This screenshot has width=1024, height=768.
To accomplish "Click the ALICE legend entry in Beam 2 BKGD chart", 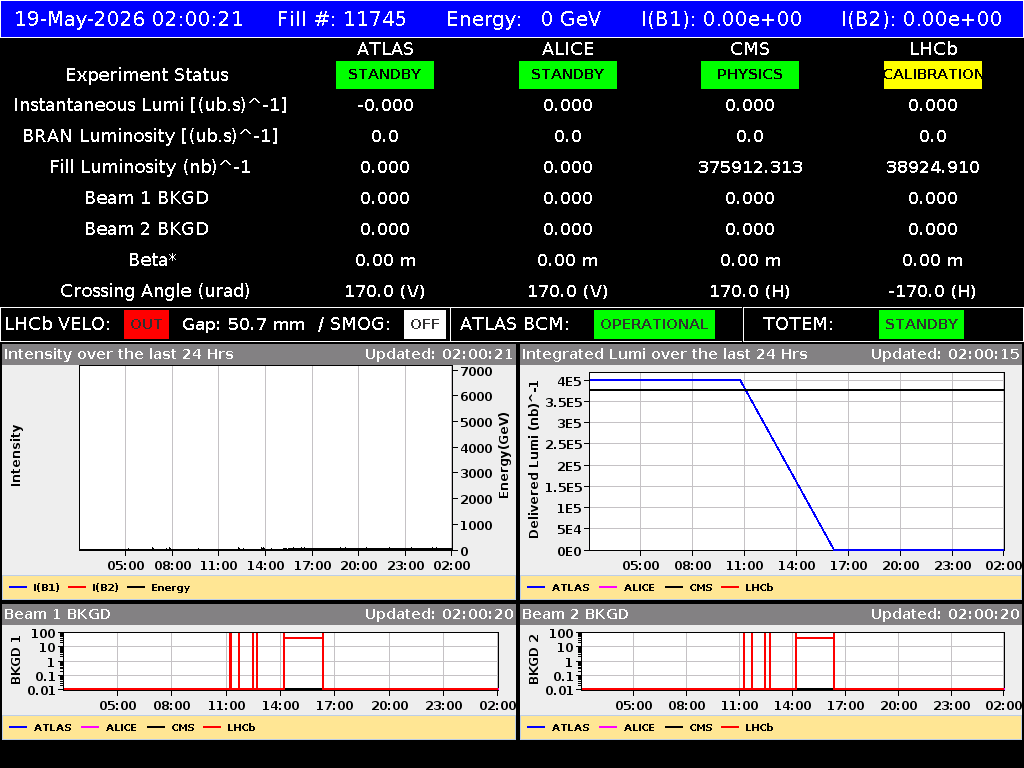I will pos(627,727).
